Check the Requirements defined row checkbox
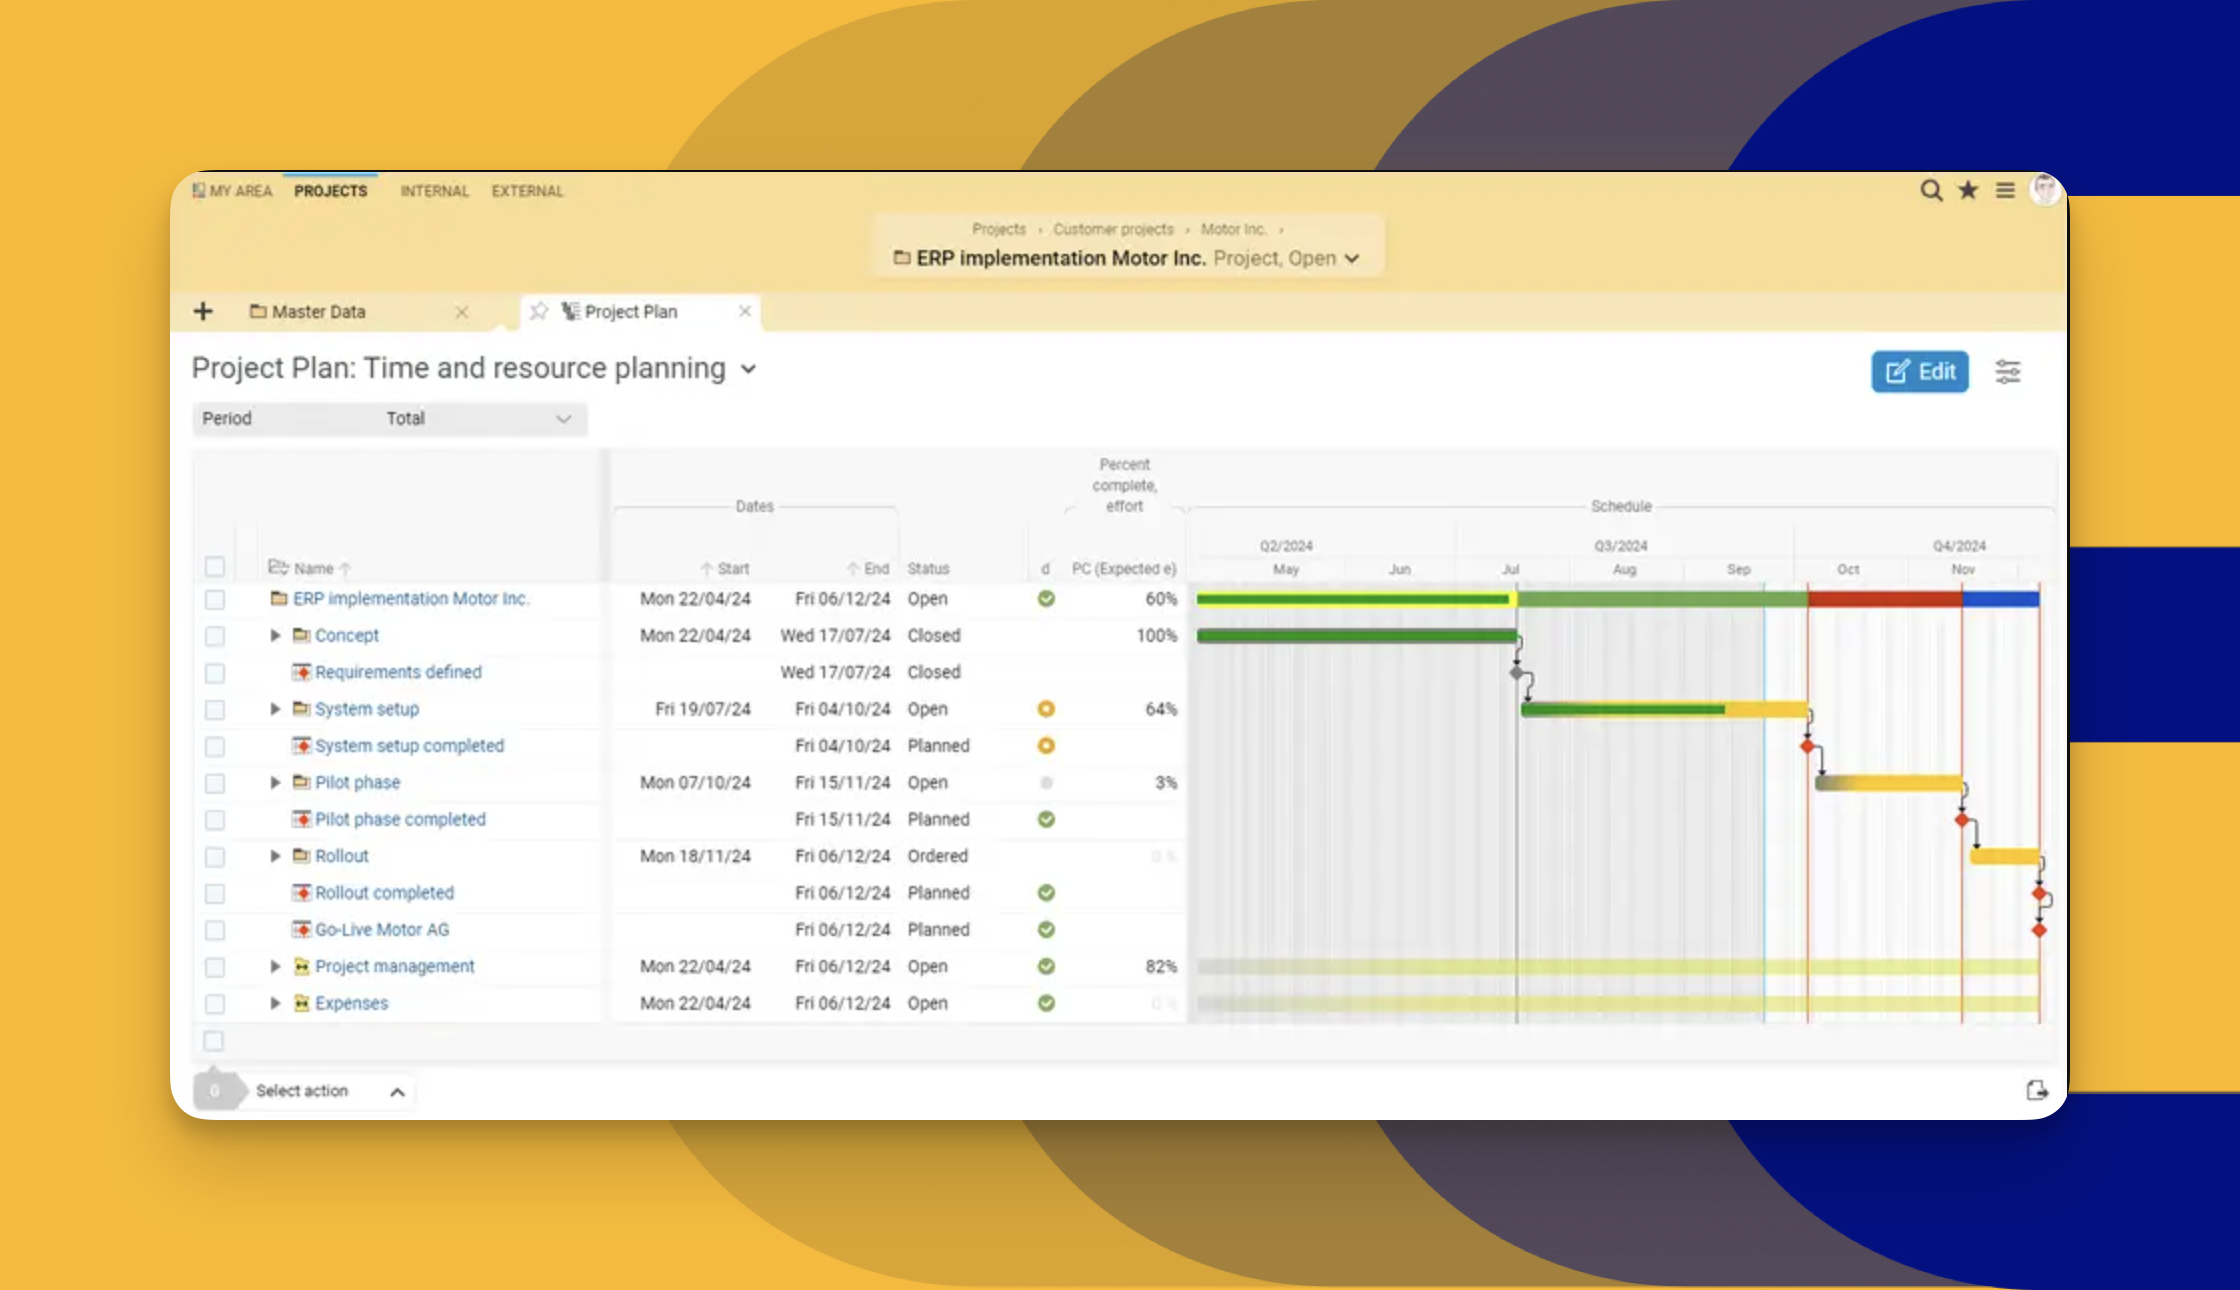Viewport: 2240px width, 1290px height. [215, 673]
